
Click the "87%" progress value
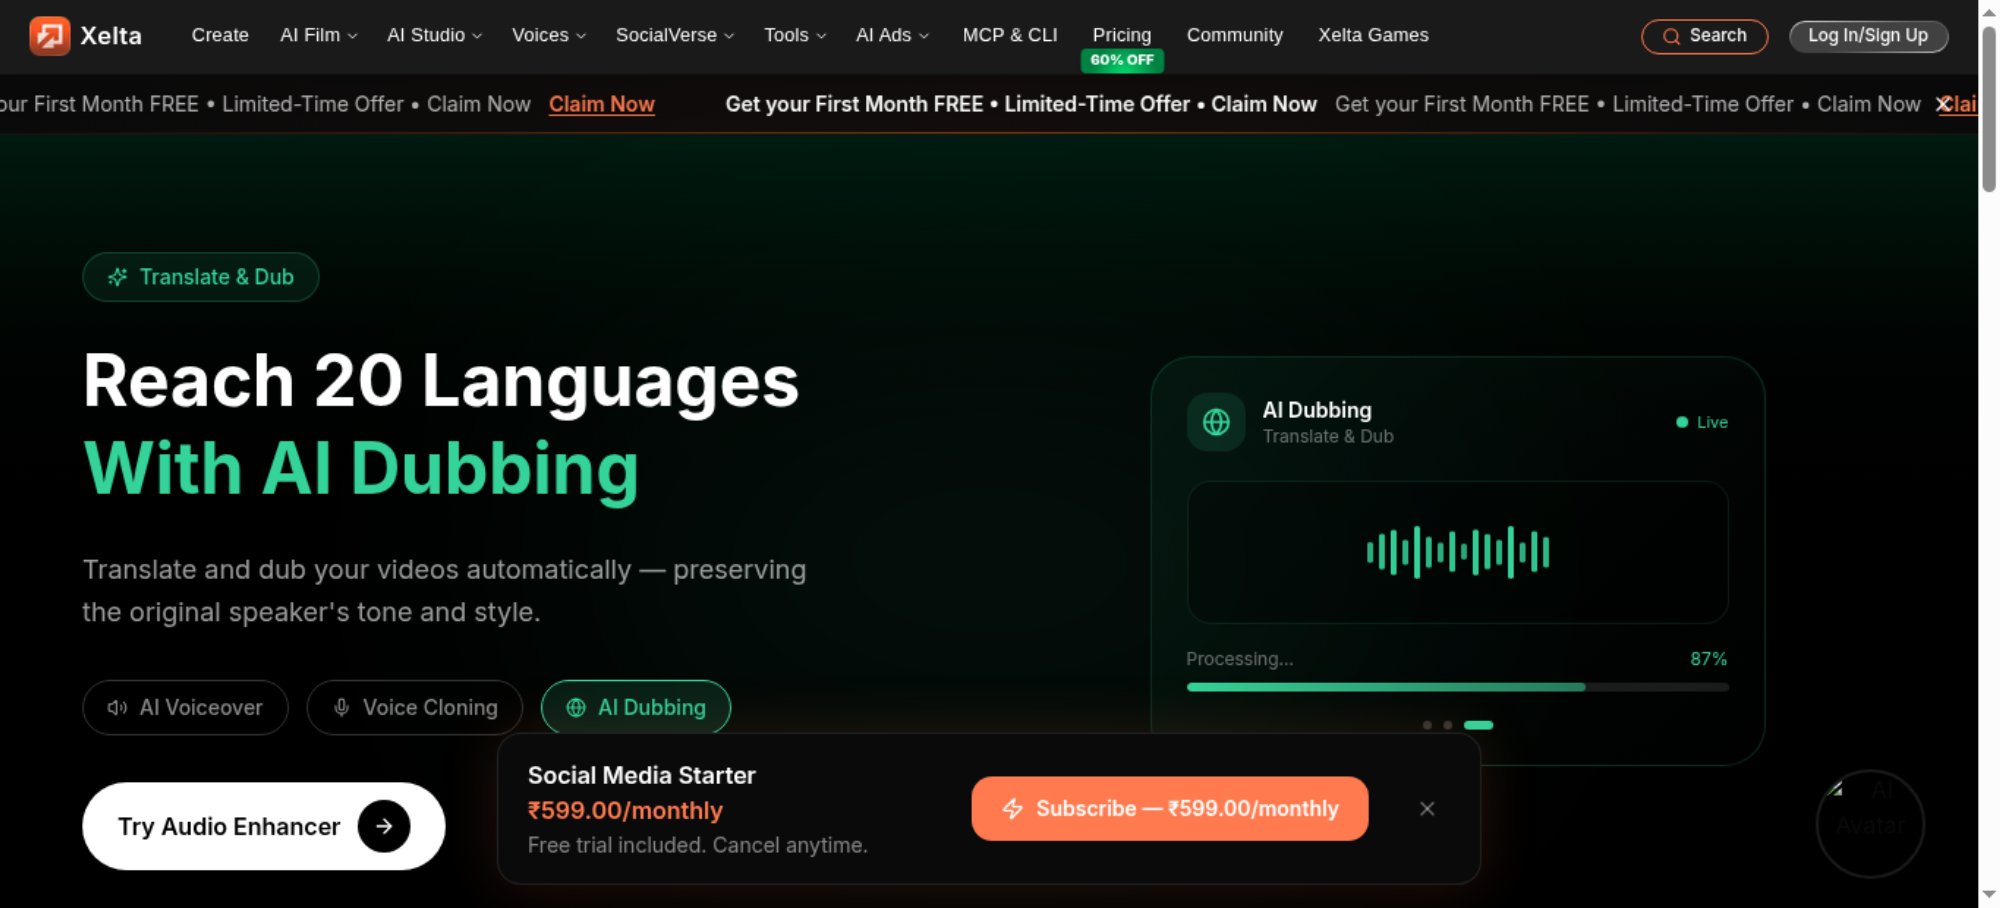(1709, 659)
